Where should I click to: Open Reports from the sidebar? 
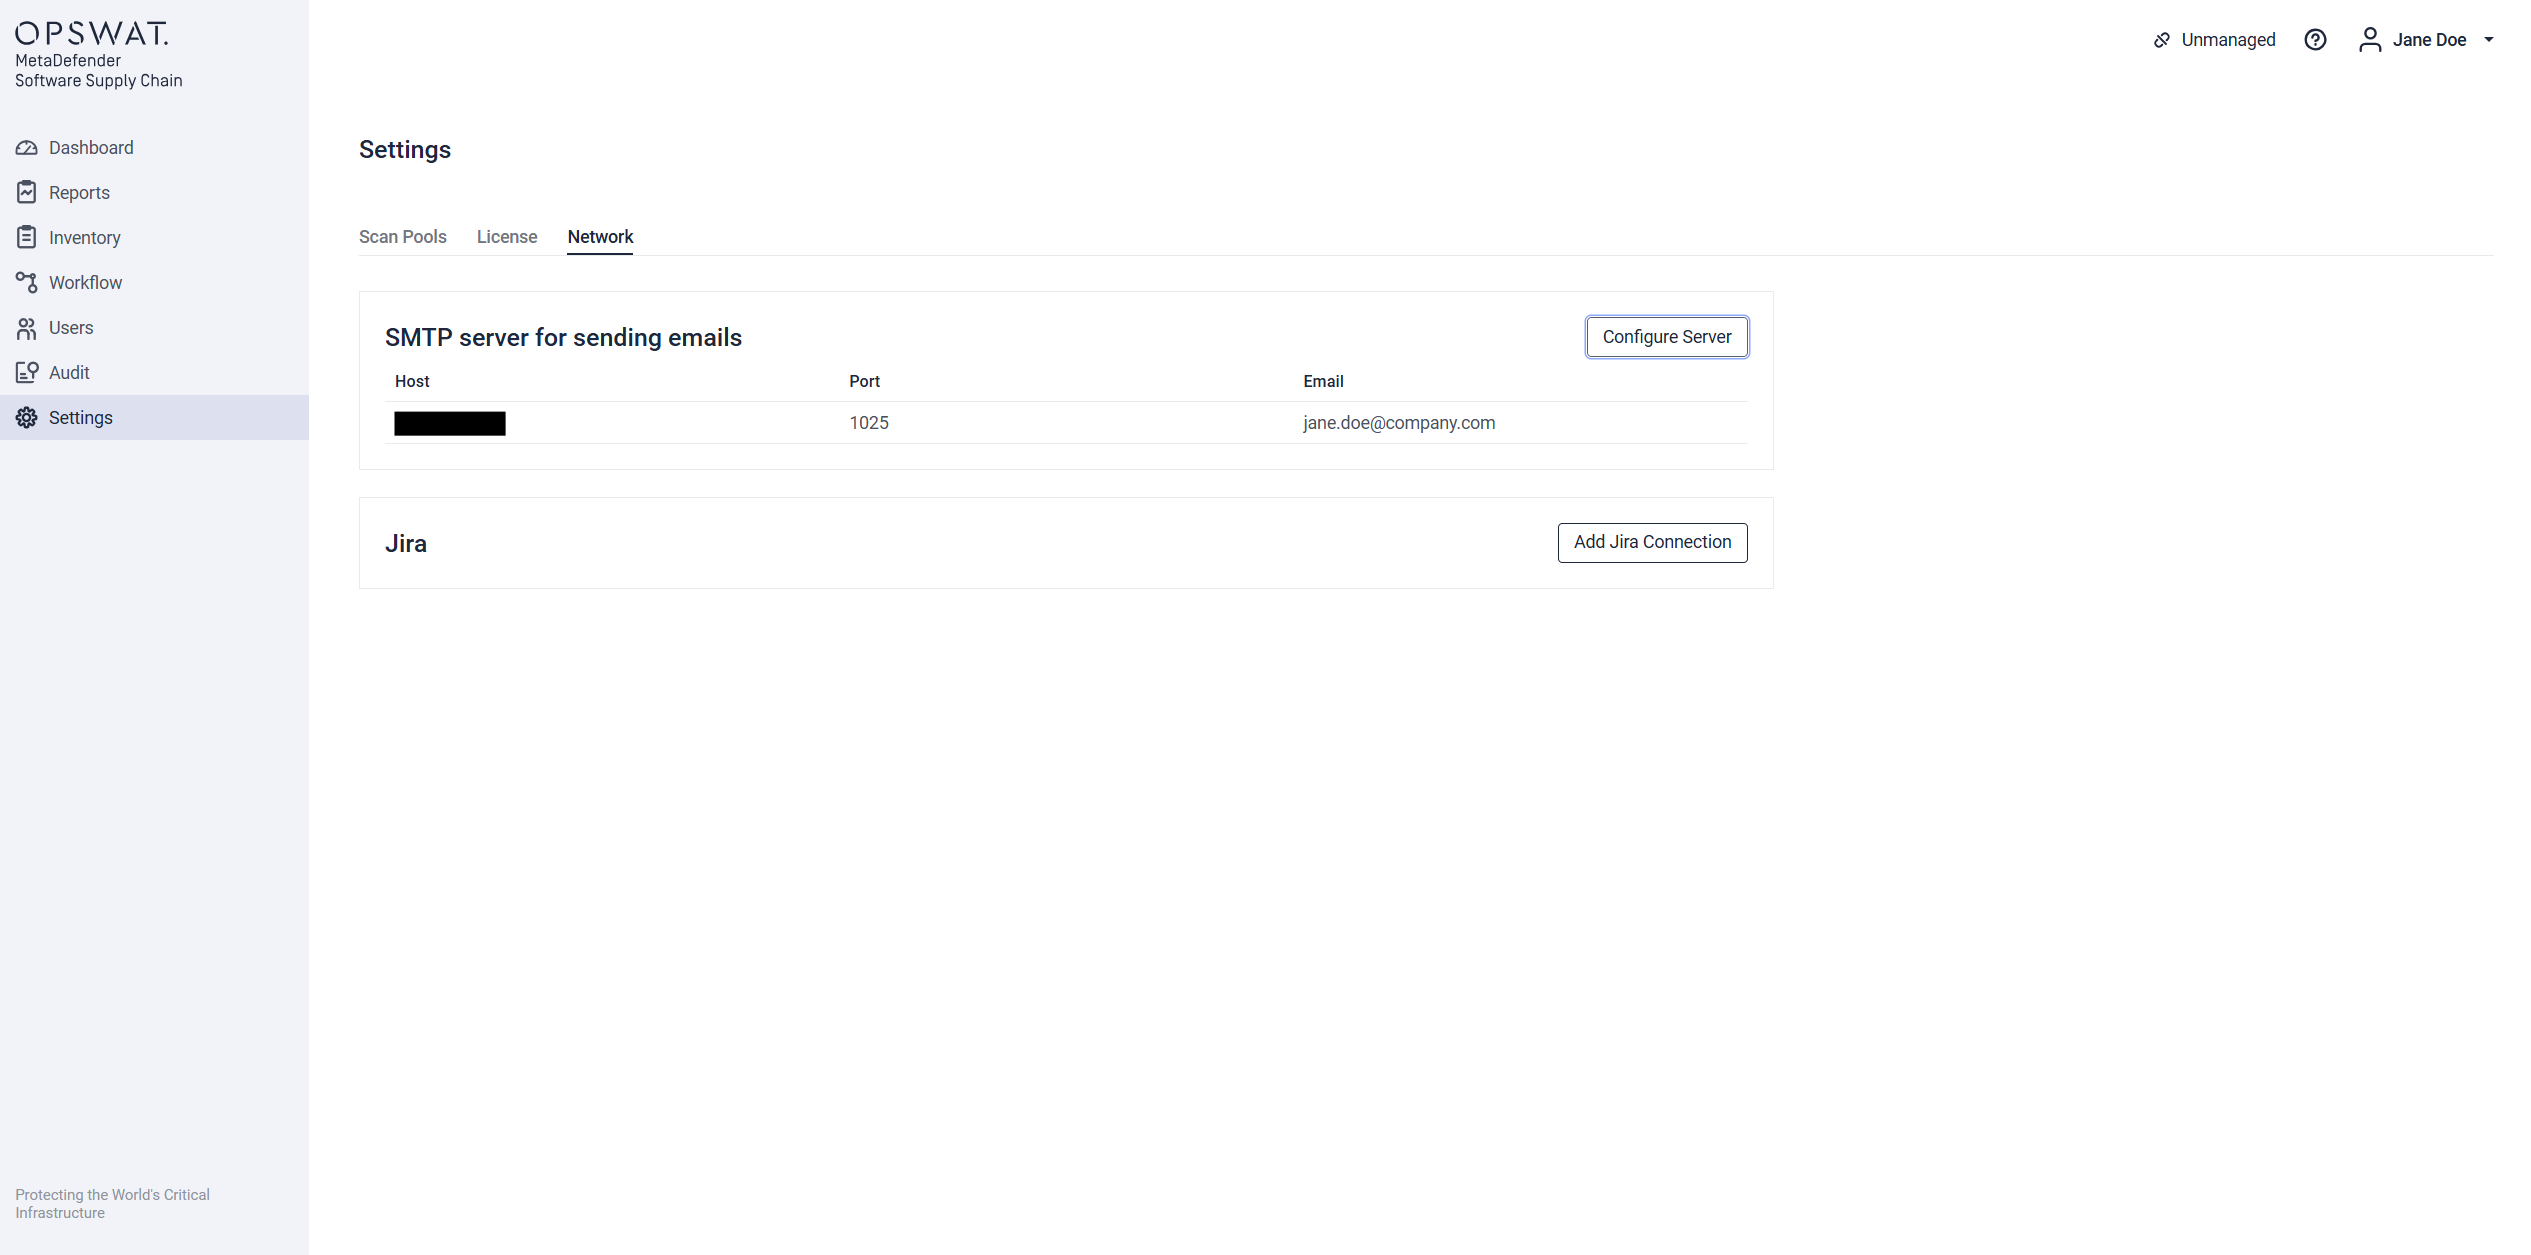[x=154, y=193]
